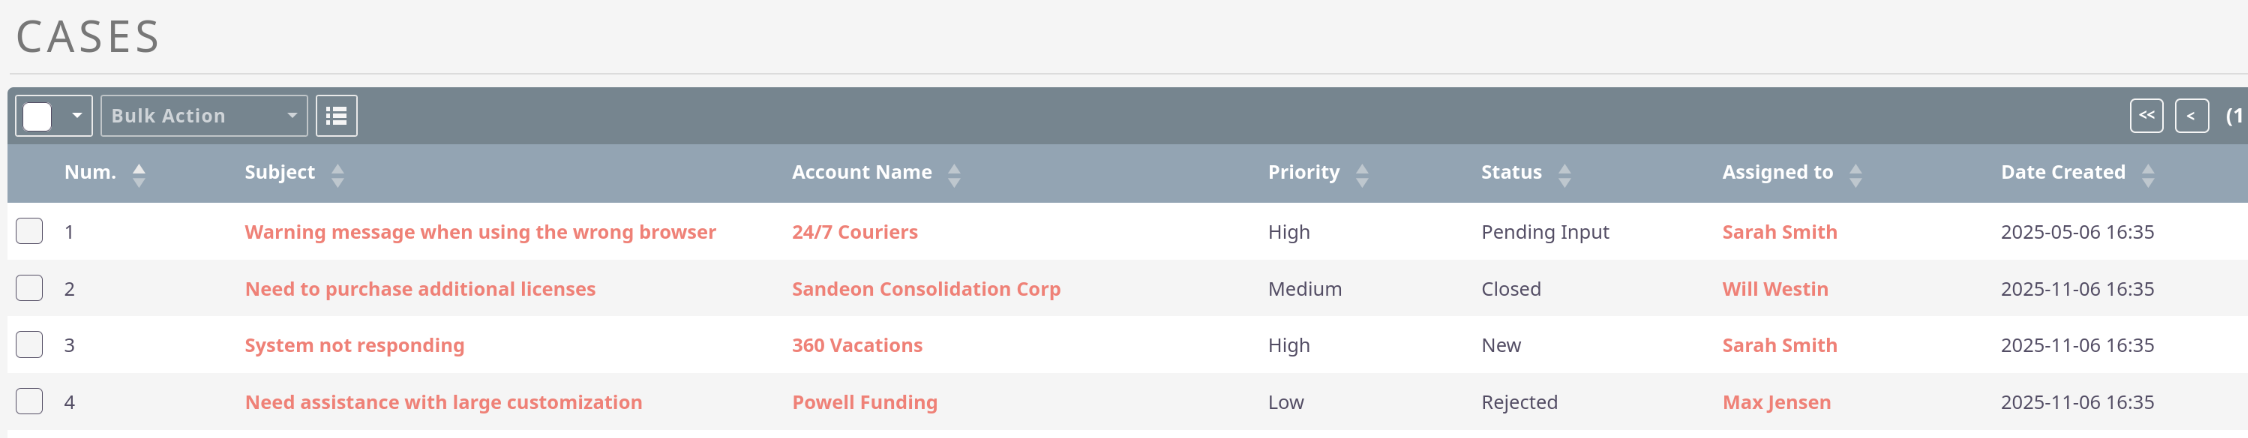Screen dimensions: 2248x438
Task: Go to first page of cases
Action: (2146, 116)
